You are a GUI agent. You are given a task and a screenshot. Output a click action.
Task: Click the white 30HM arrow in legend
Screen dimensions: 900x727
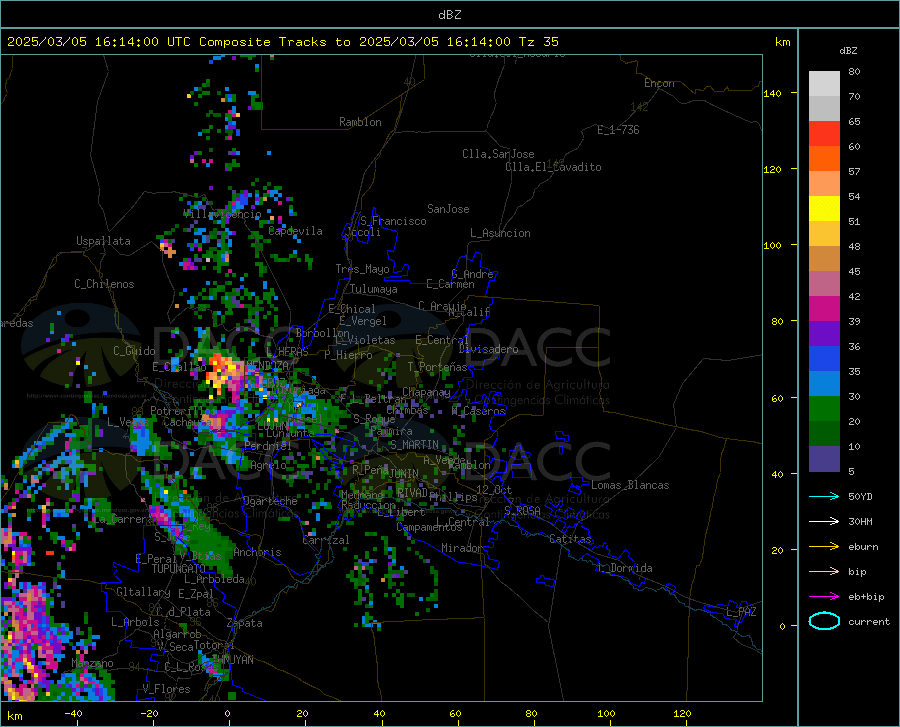pyautogui.click(x=824, y=521)
